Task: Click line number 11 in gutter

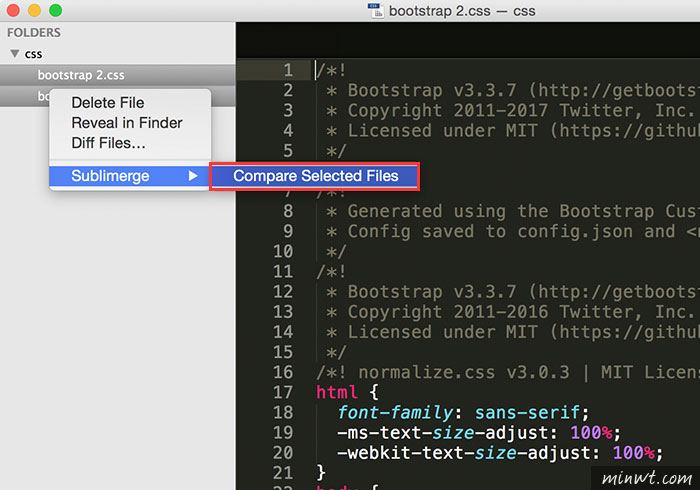Action: pos(283,271)
